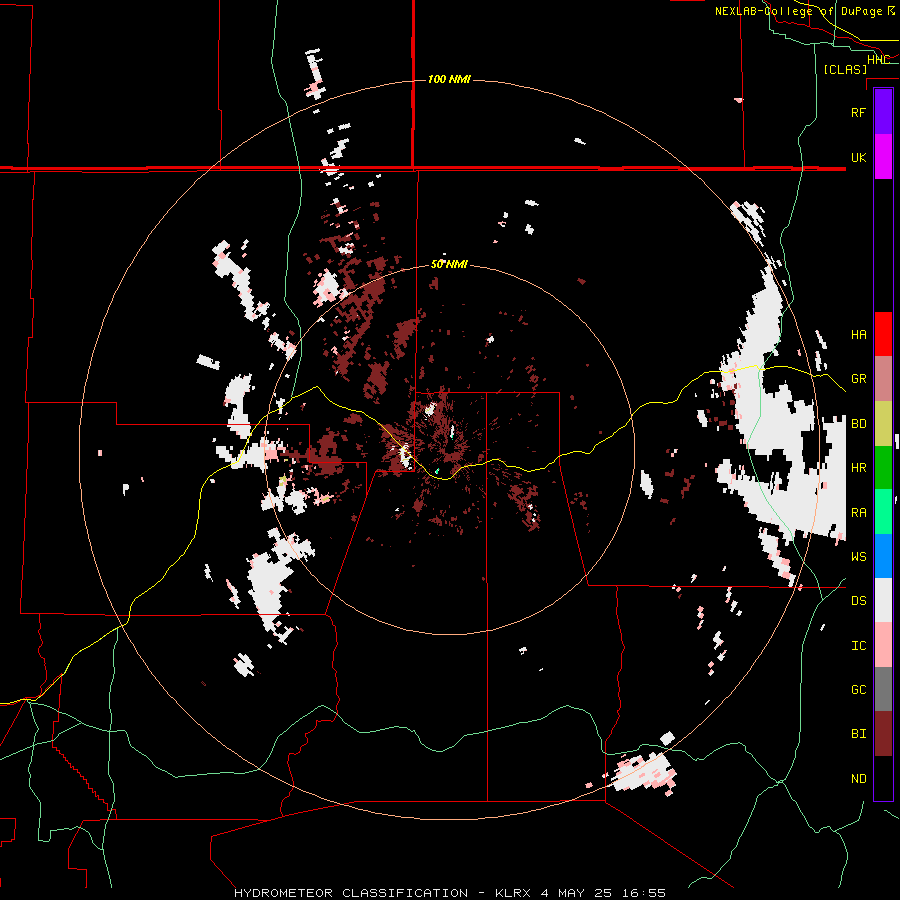
Task: Click the GC legend label
Action: pyautogui.click(x=859, y=689)
